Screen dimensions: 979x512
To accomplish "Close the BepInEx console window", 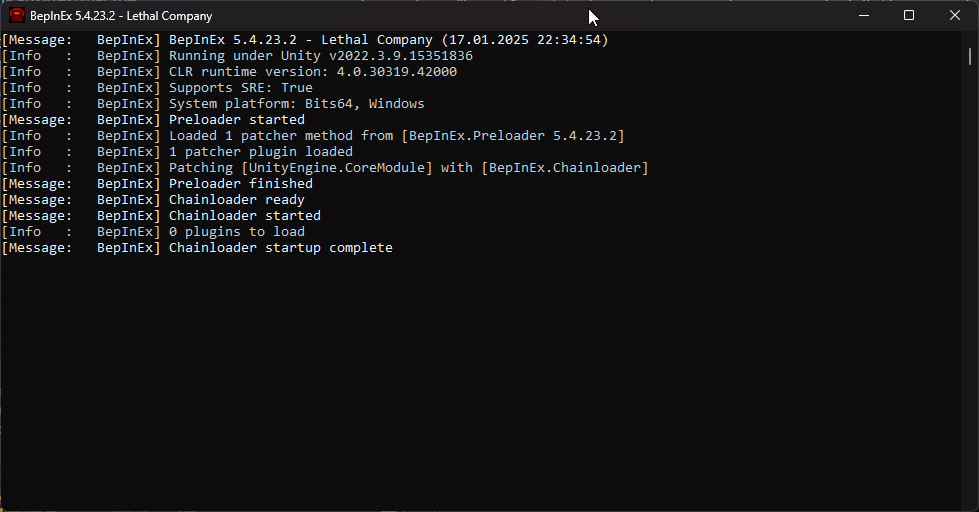I will (x=955, y=15).
